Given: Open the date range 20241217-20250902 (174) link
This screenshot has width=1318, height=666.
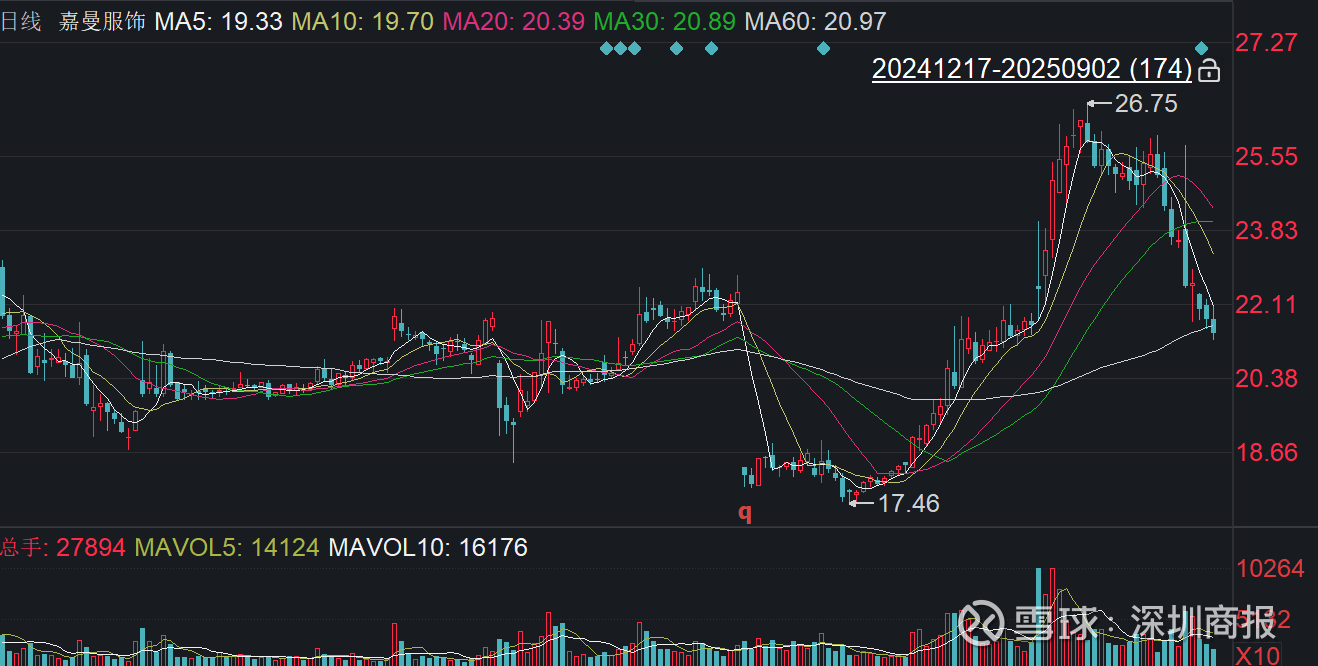Looking at the screenshot, I should (1032, 69).
